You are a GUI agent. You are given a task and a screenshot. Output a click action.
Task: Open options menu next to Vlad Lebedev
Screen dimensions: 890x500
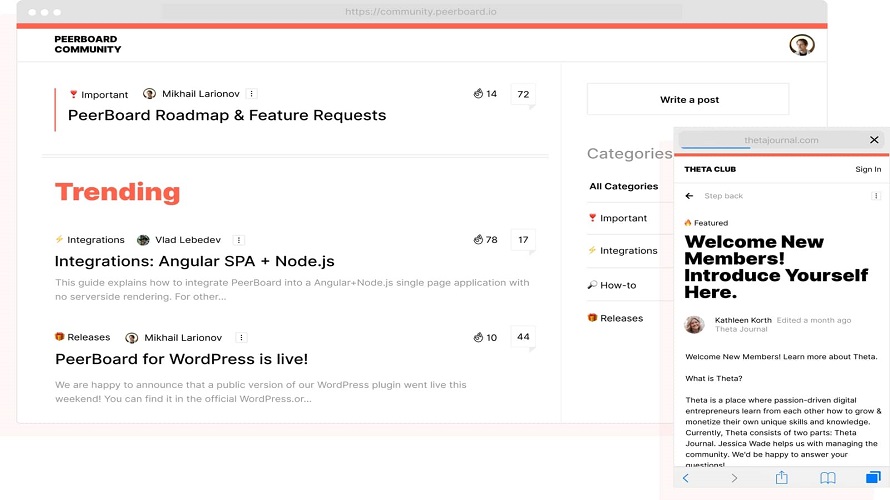(239, 240)
